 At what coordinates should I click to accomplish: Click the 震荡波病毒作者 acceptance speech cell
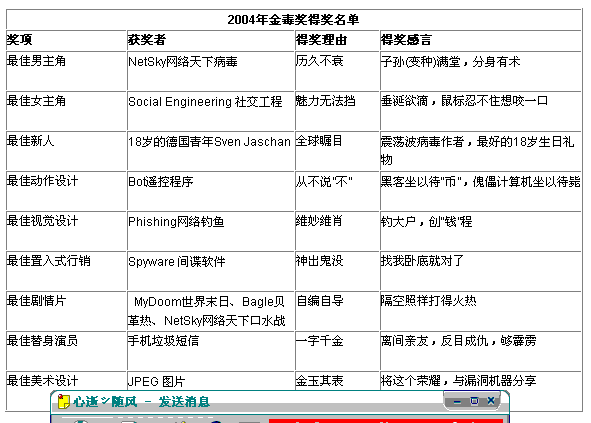(x=480, y=151)
